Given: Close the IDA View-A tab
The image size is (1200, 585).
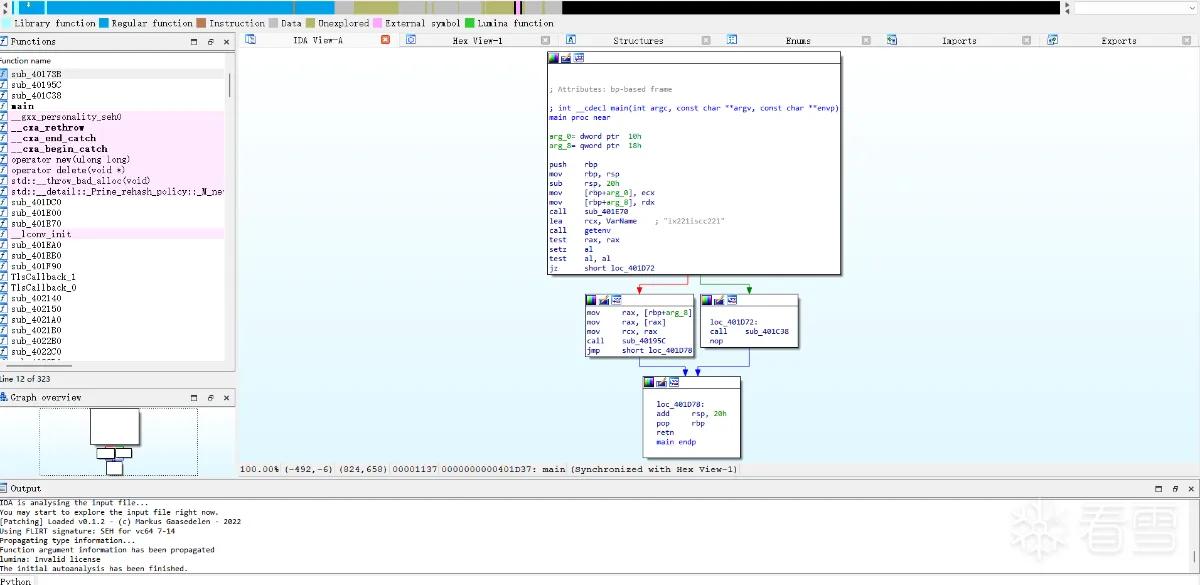Looking at the screenshot, I should pyautogui.click(x=386, y=41).
